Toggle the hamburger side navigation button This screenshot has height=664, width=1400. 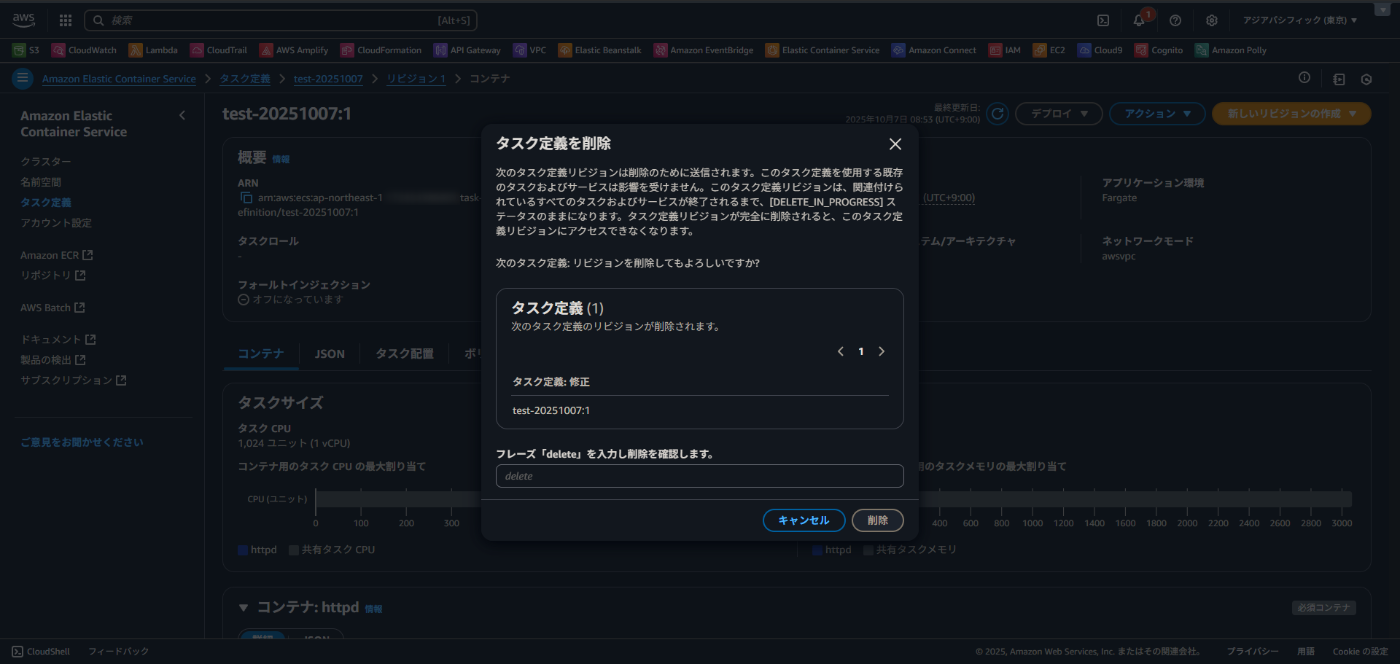click(x=22, y=78)
